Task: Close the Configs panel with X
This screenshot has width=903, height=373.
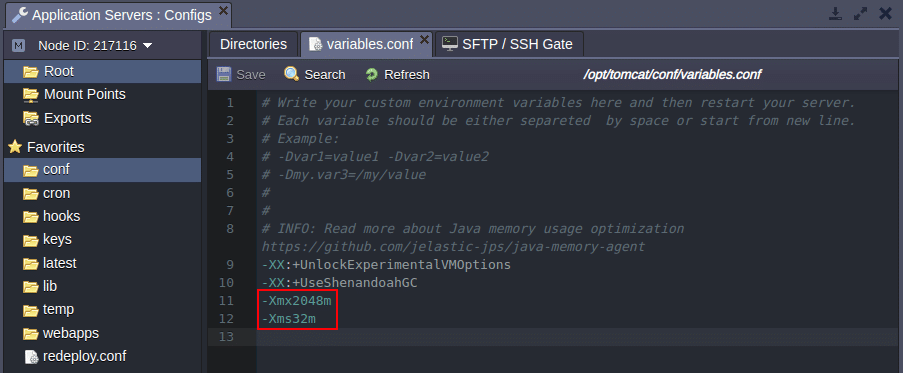Action: (x=885, y=14)
